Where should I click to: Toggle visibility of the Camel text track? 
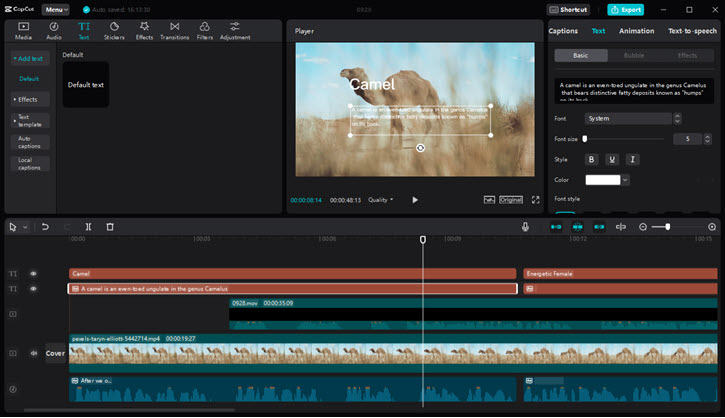point(32,273)
